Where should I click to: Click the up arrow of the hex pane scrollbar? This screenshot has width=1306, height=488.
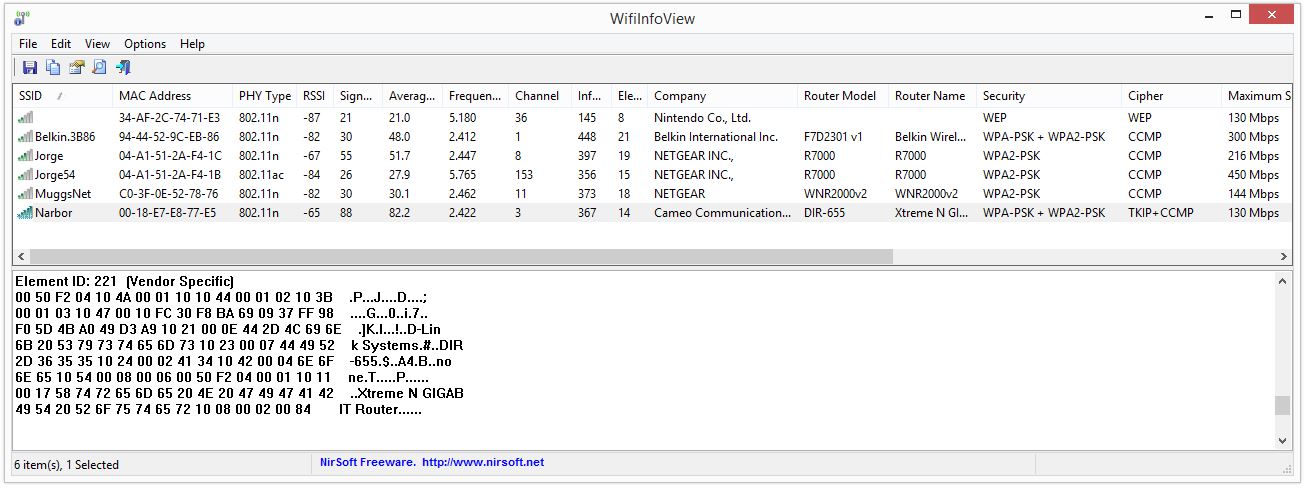(1283, 281)
